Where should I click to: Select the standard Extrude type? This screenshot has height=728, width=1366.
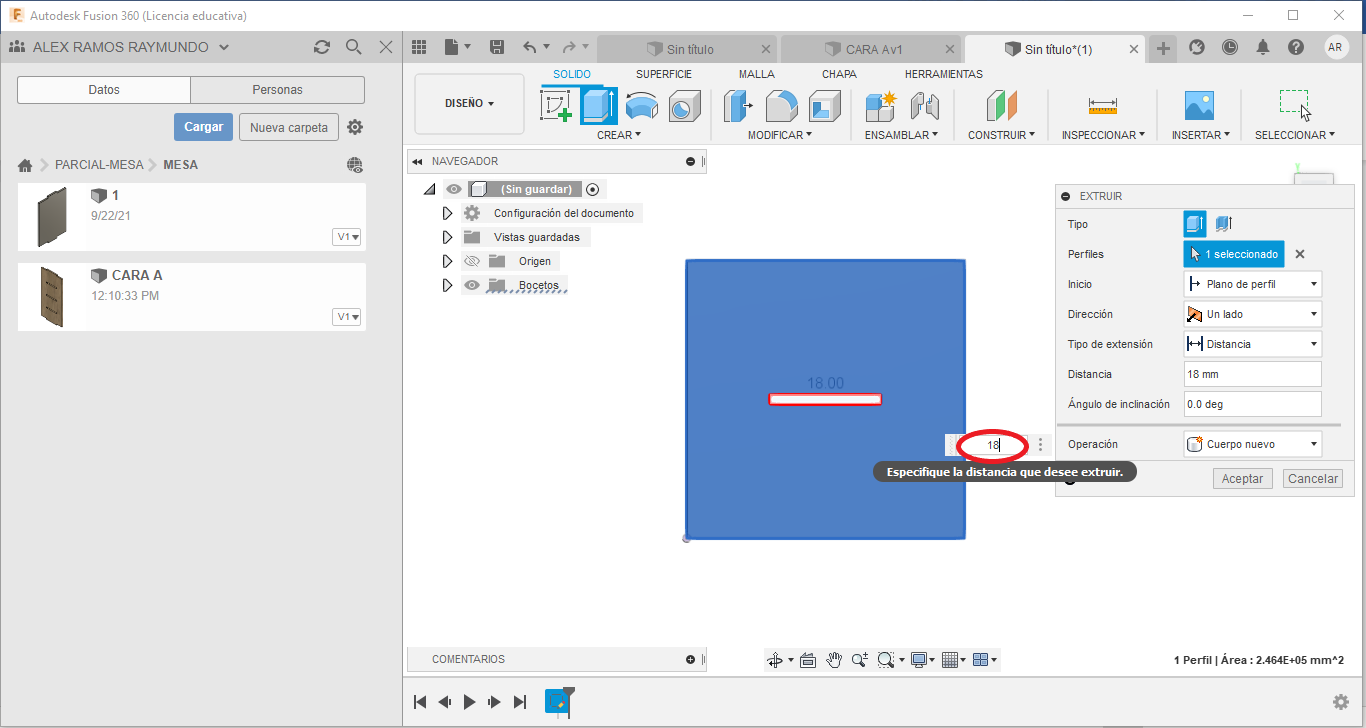(1194, 224)
